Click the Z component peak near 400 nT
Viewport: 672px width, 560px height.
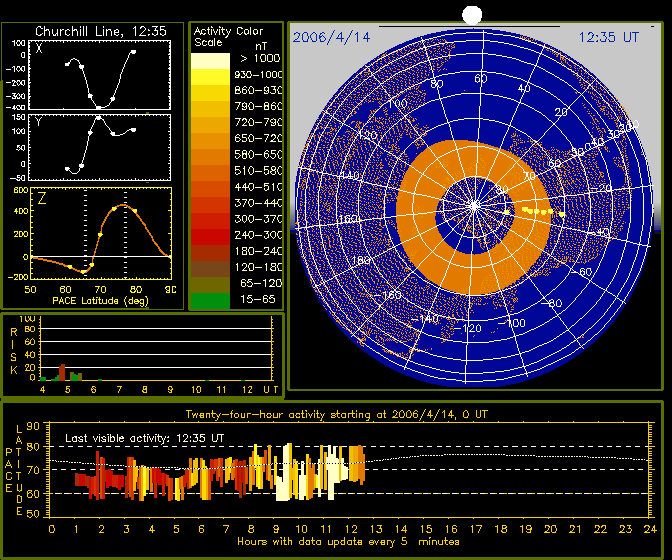(x=114, y=209)
